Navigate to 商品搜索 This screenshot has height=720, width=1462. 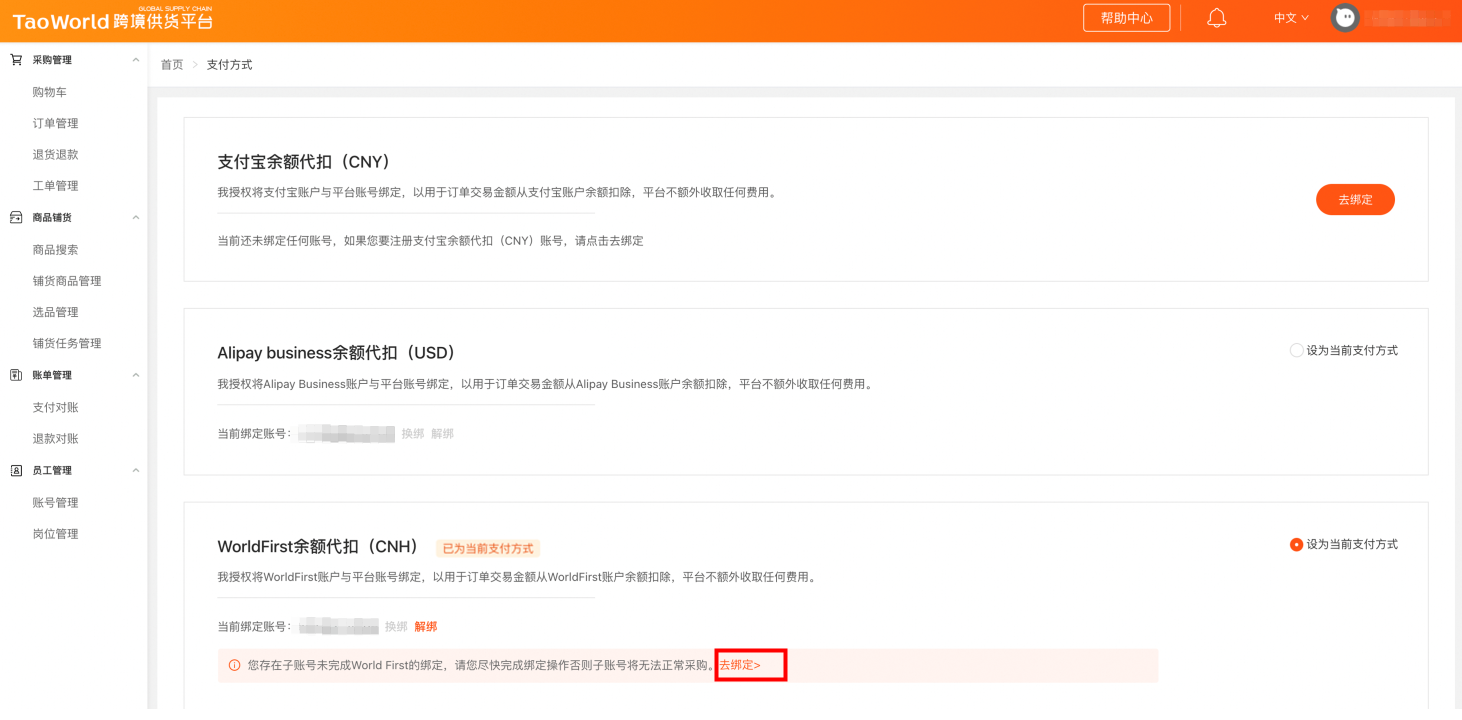tap(55, 249)
